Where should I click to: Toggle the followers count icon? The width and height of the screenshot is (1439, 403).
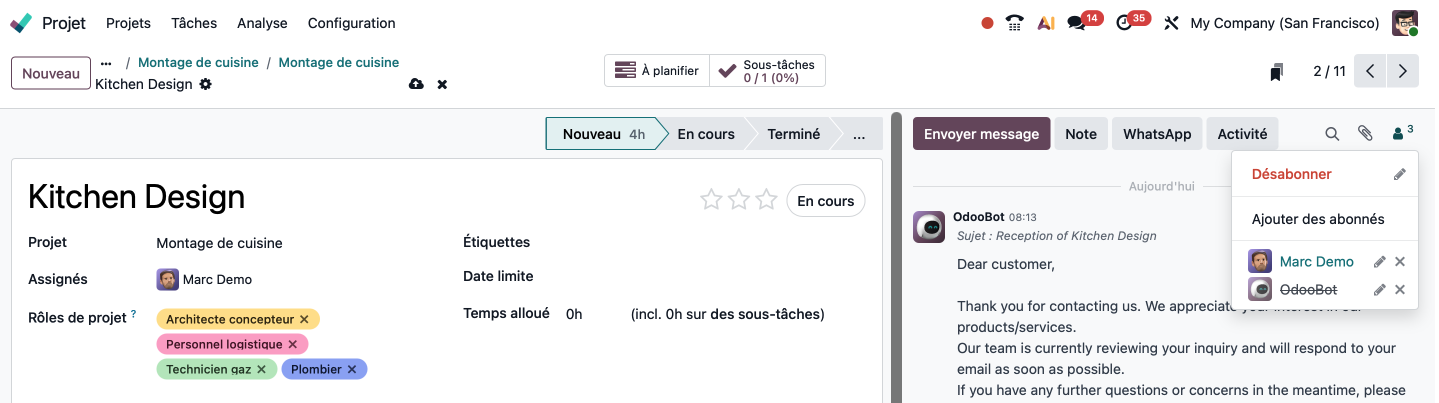pyautogui.click(x=1402, y=133)
